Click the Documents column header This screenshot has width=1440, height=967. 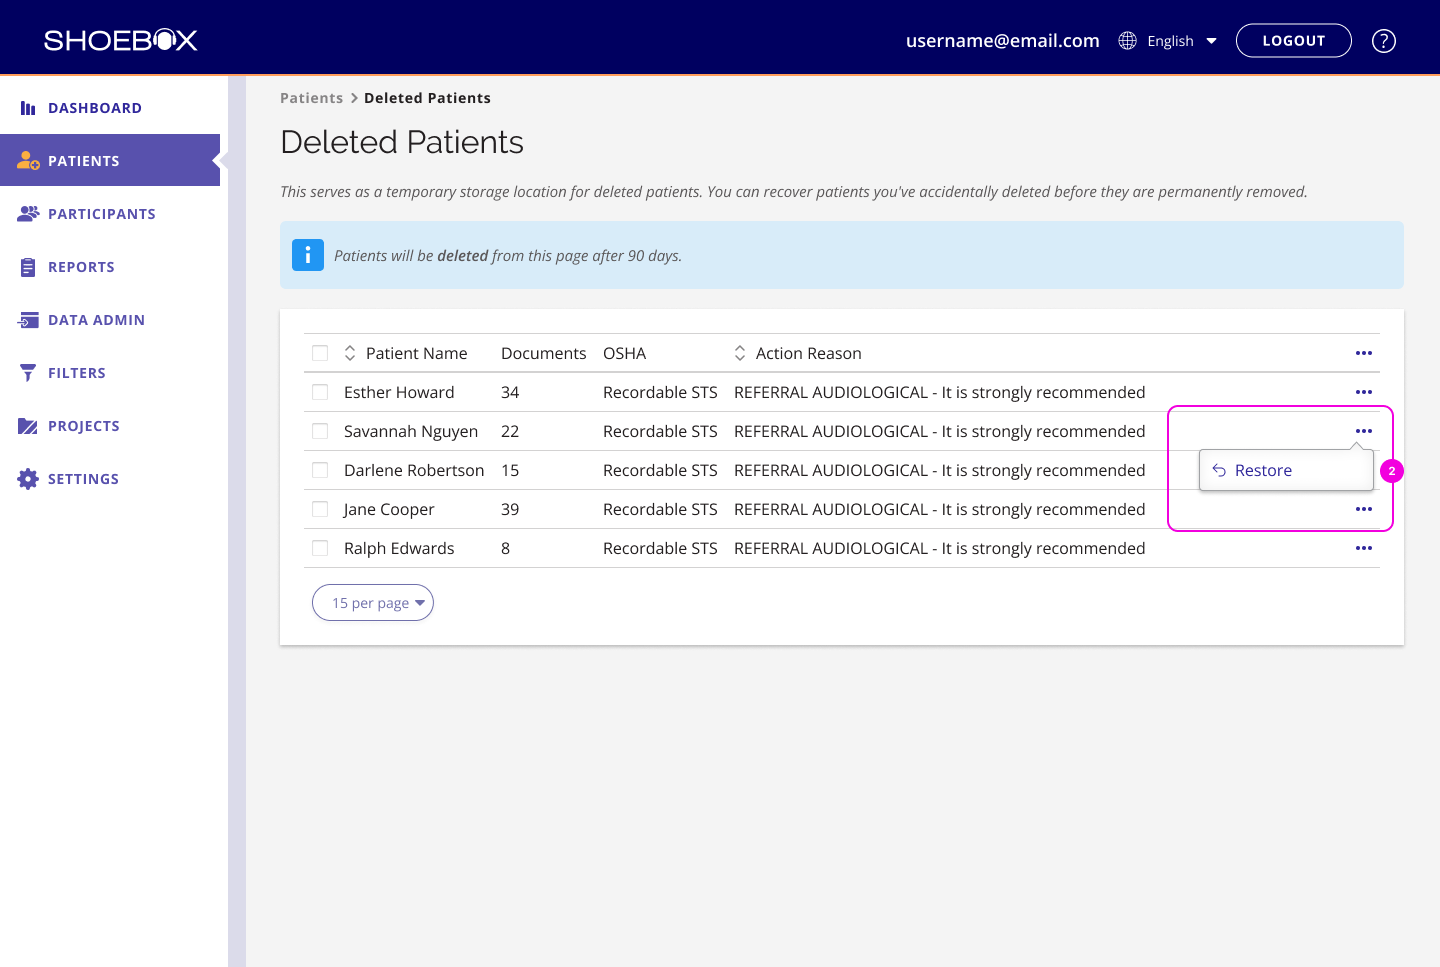point(544,353)
